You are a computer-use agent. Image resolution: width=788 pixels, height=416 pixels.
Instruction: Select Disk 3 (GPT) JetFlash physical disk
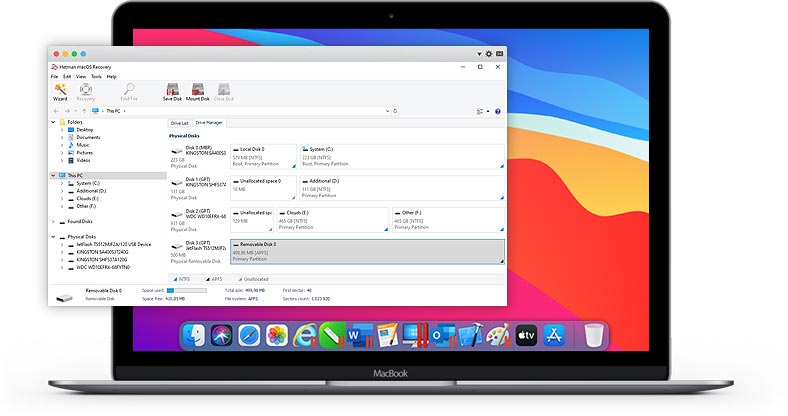pyautogui.click(x=199, y=252)
